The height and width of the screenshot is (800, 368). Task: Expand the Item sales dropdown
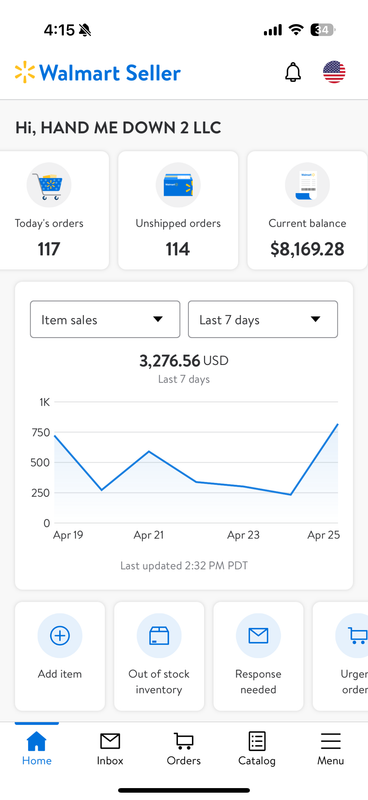click(105, 319)
